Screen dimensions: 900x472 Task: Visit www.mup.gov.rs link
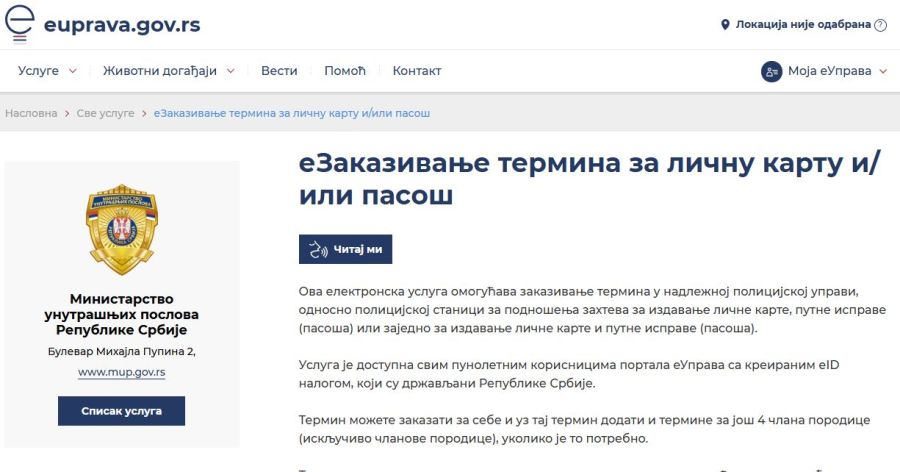[x=122, y=372]
